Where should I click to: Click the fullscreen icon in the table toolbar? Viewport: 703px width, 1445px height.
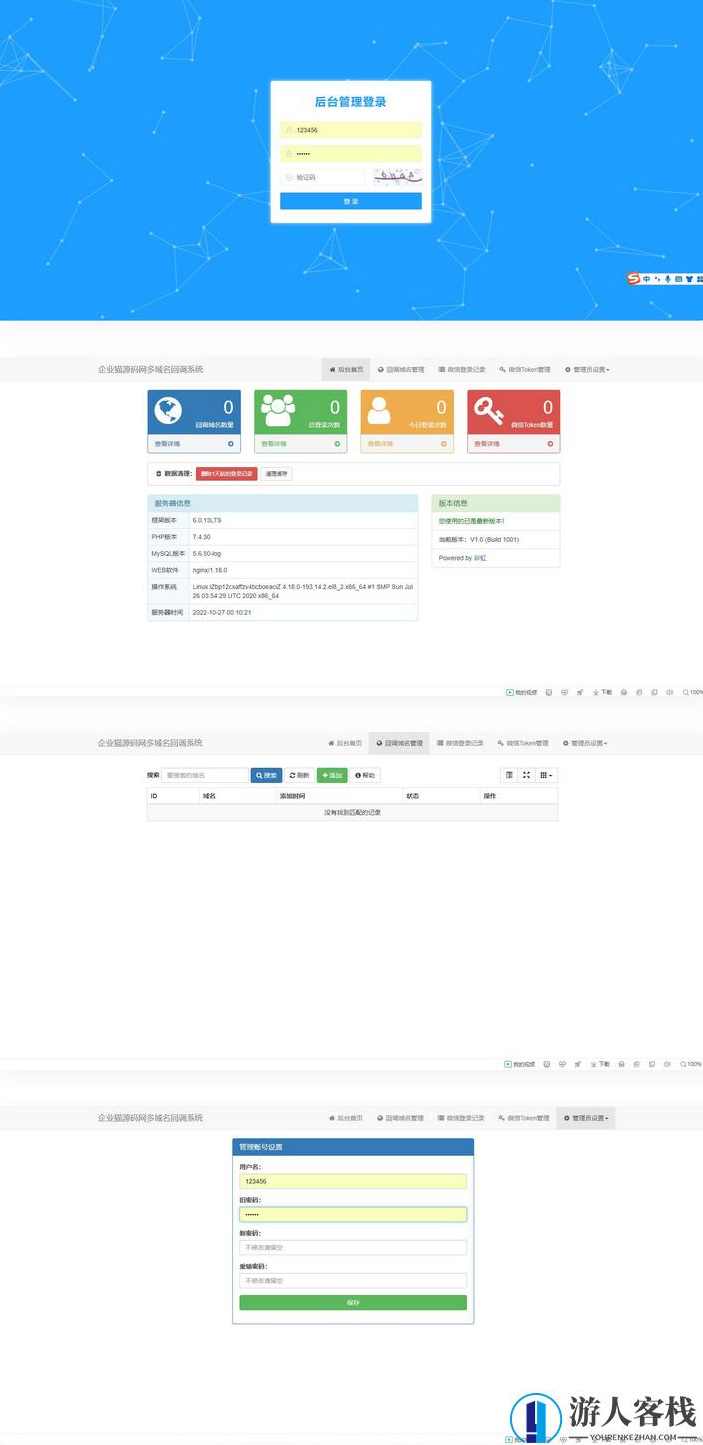pyautogui.click(x=527, y=775)
